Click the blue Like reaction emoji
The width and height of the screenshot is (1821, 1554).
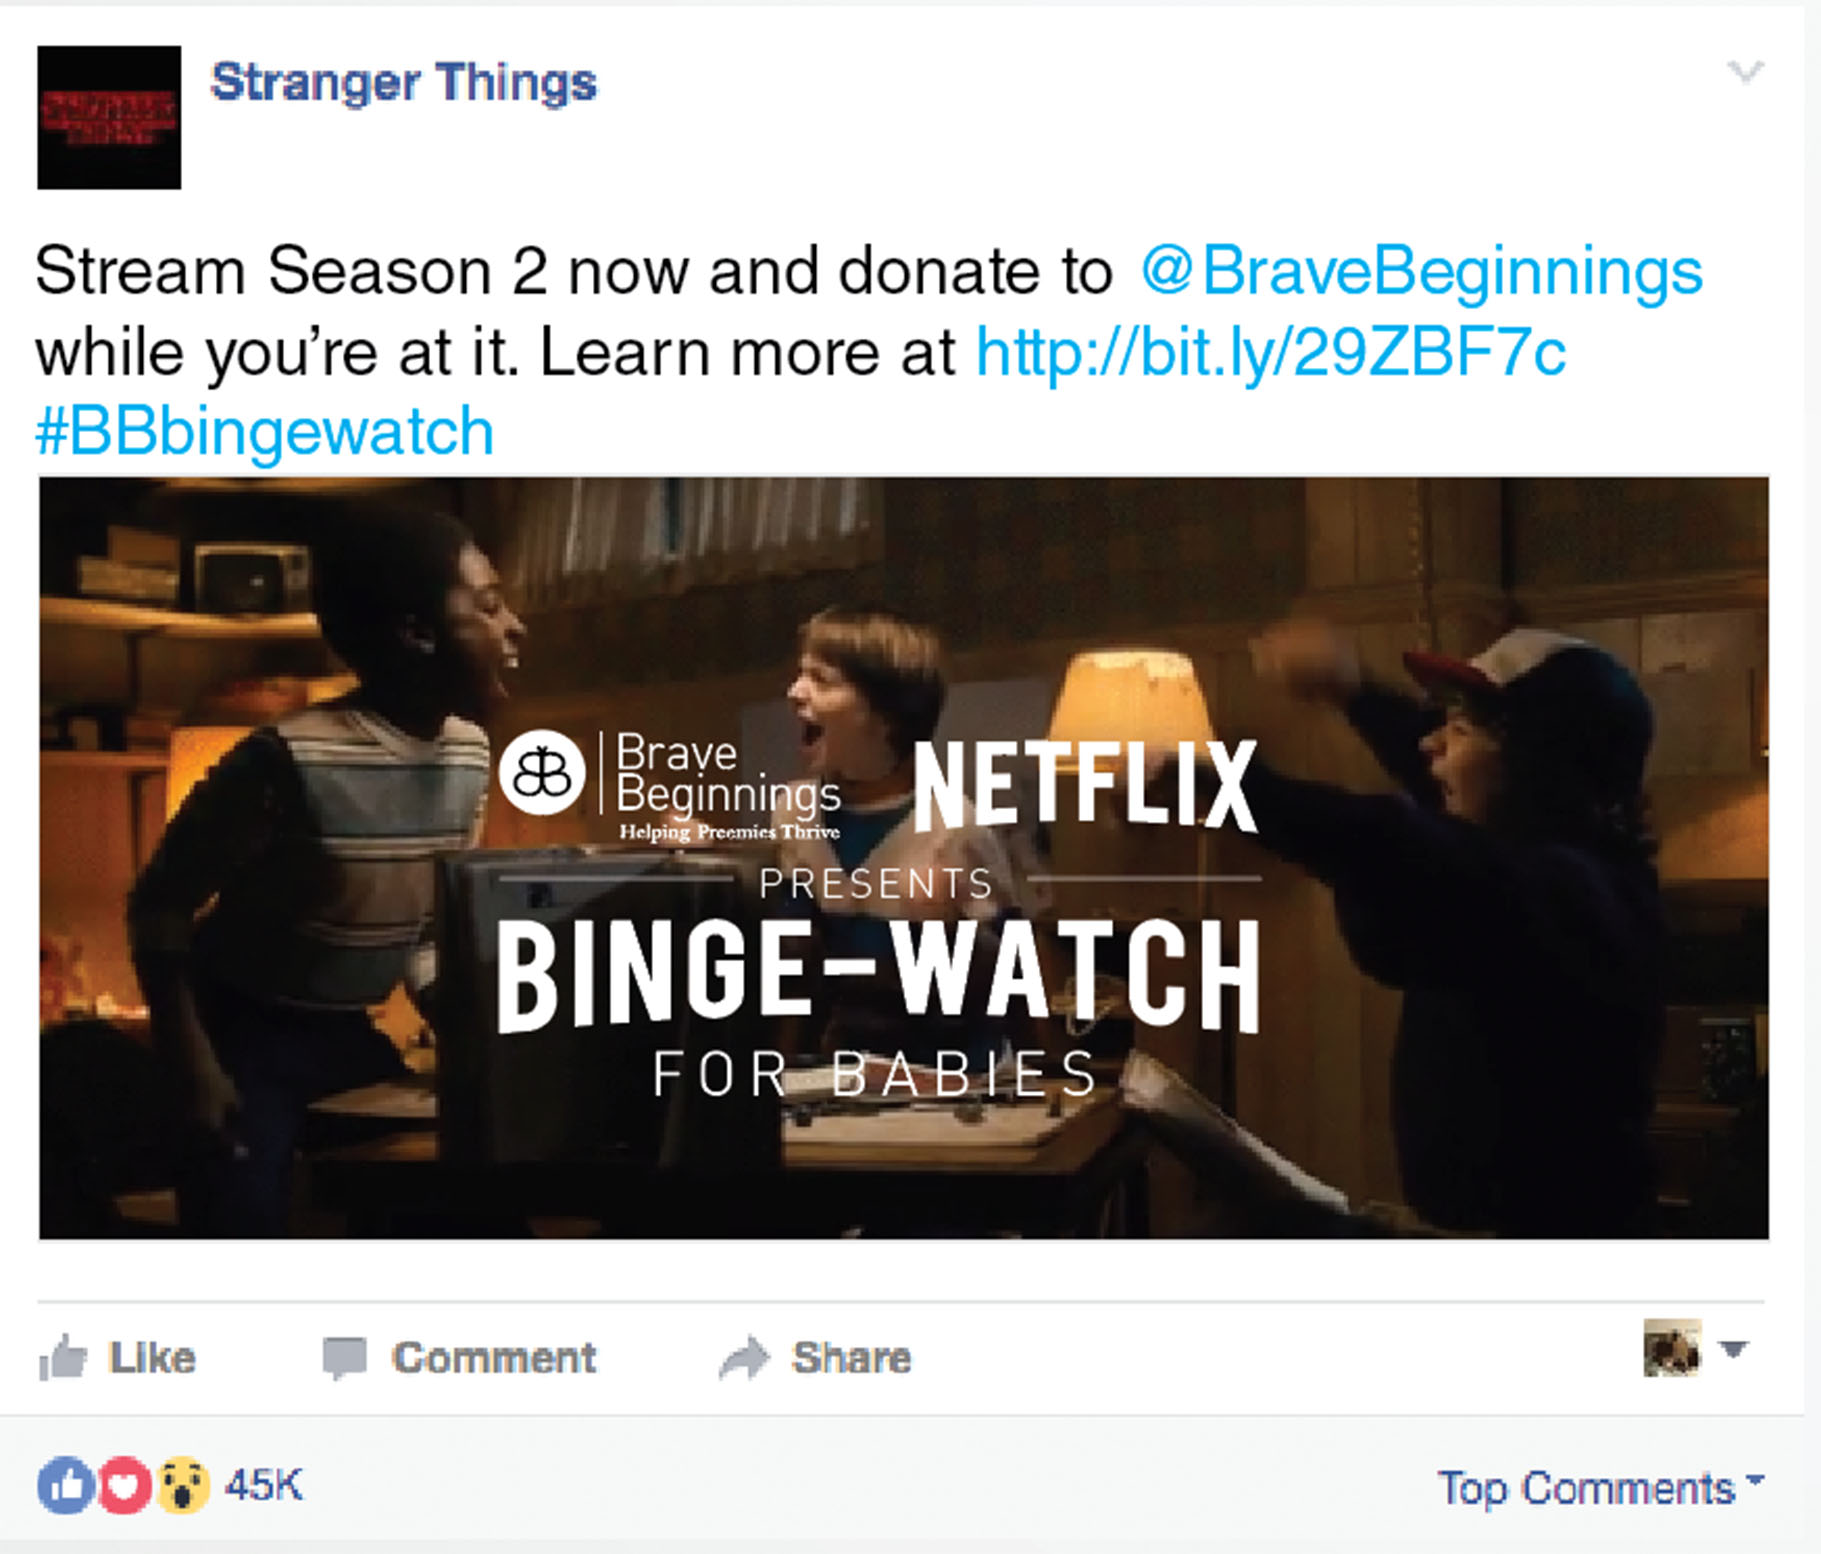[x=66, y=1486]
